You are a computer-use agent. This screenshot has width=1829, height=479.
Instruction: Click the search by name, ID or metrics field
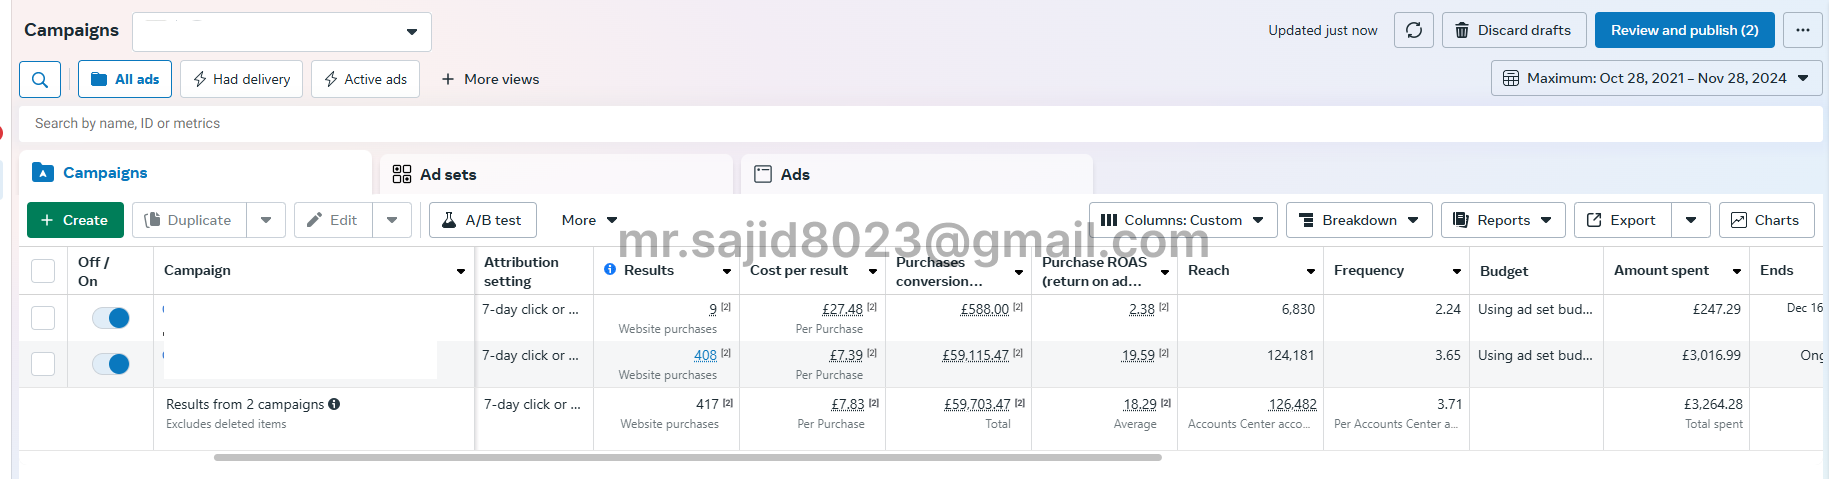[920, 123]
